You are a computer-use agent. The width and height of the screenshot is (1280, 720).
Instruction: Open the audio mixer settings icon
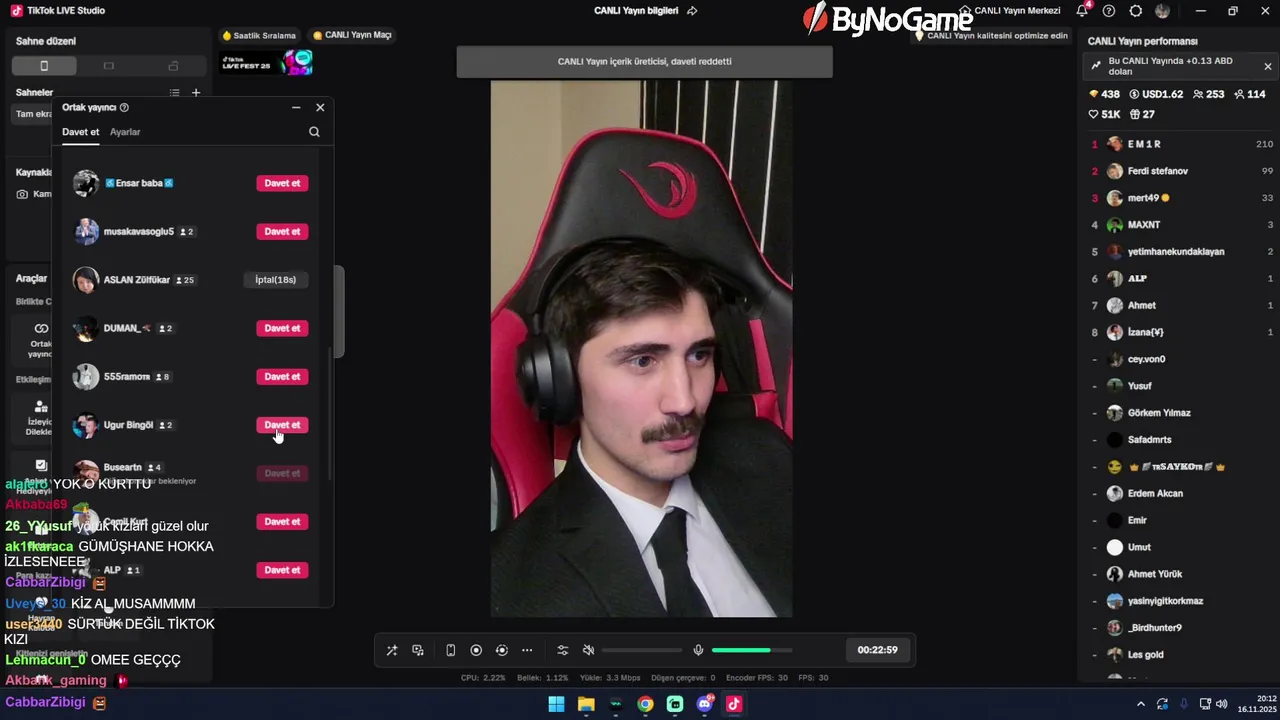pyautogui.click(x=562, y=650)
